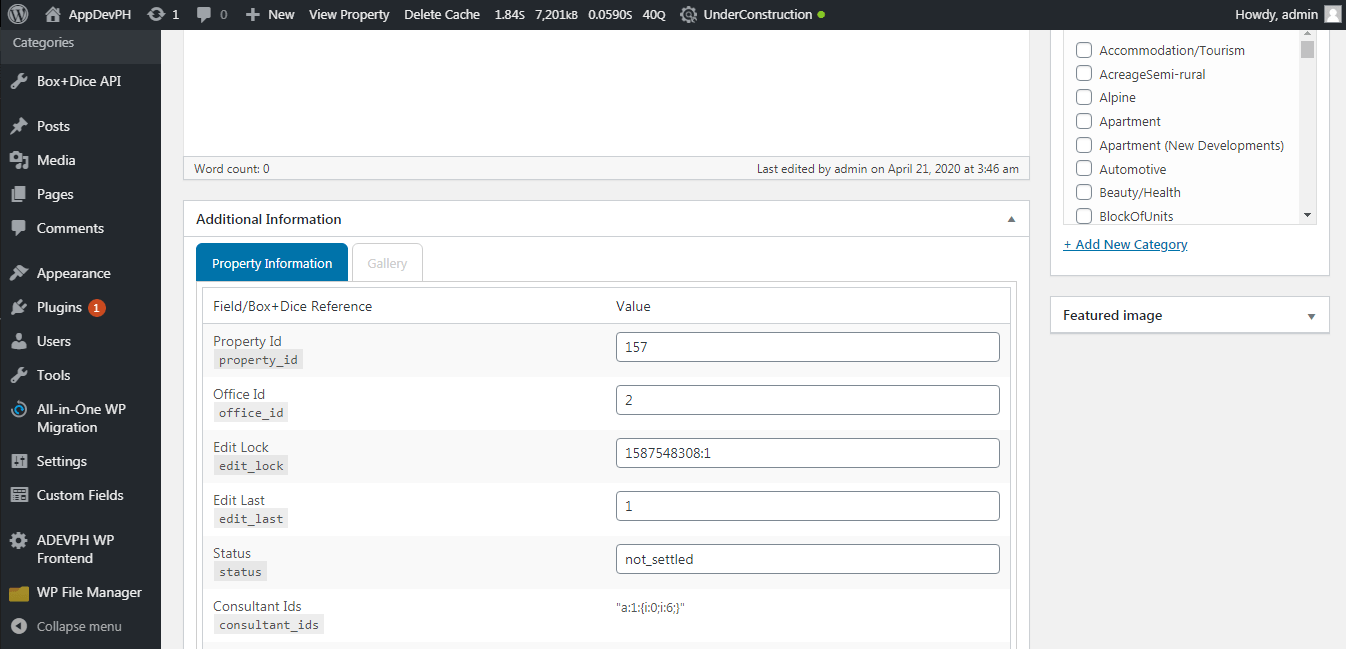Click the Last edited by admin text
The height and width of the screenshot is (649, 1346).
tap(888, 169)
